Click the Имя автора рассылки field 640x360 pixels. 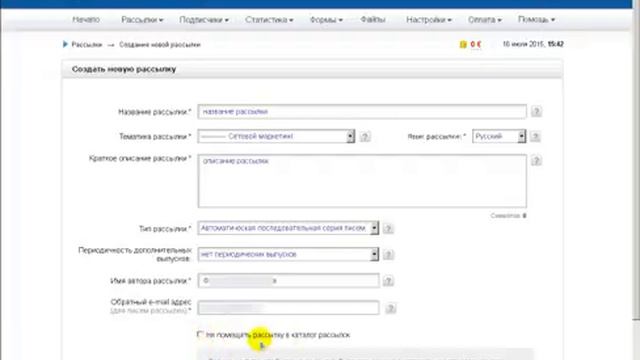[288, 281]
